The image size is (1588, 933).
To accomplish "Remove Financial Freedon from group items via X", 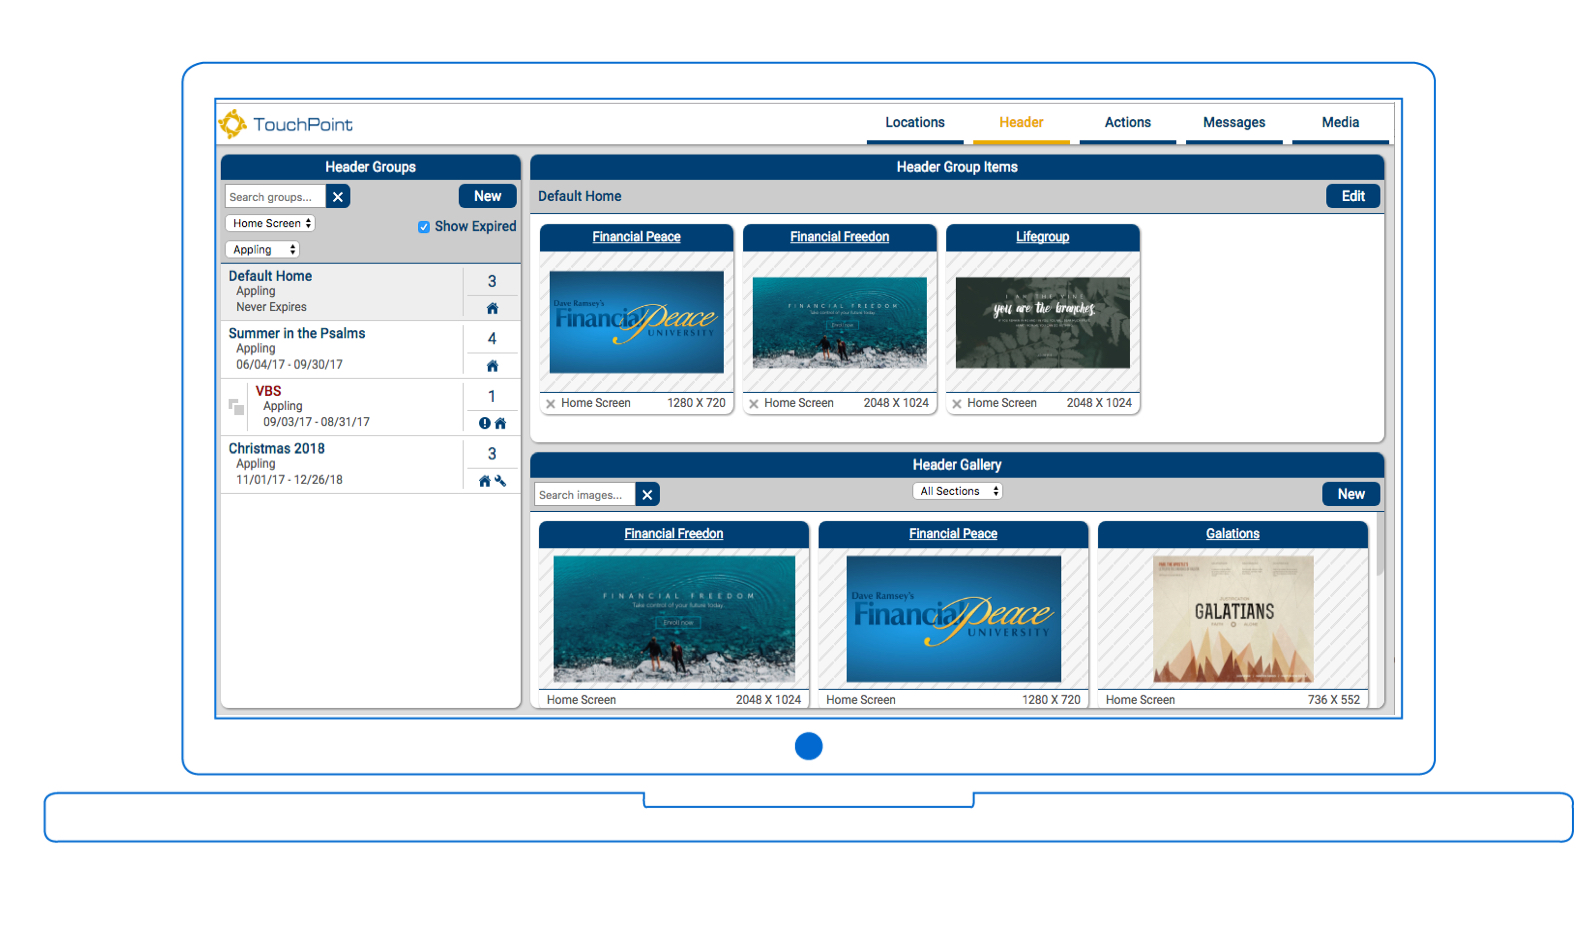I will pyautogui.click(x=754, y=404).
